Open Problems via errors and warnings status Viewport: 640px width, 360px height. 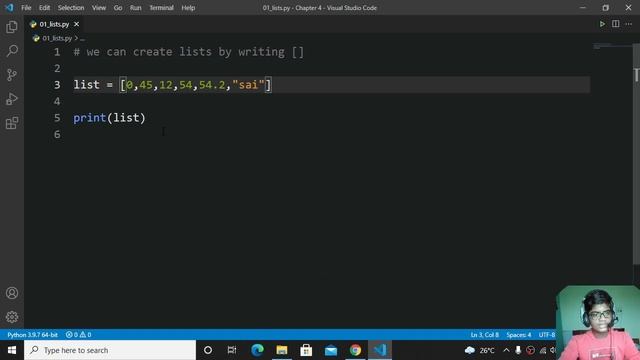(78, 335)
